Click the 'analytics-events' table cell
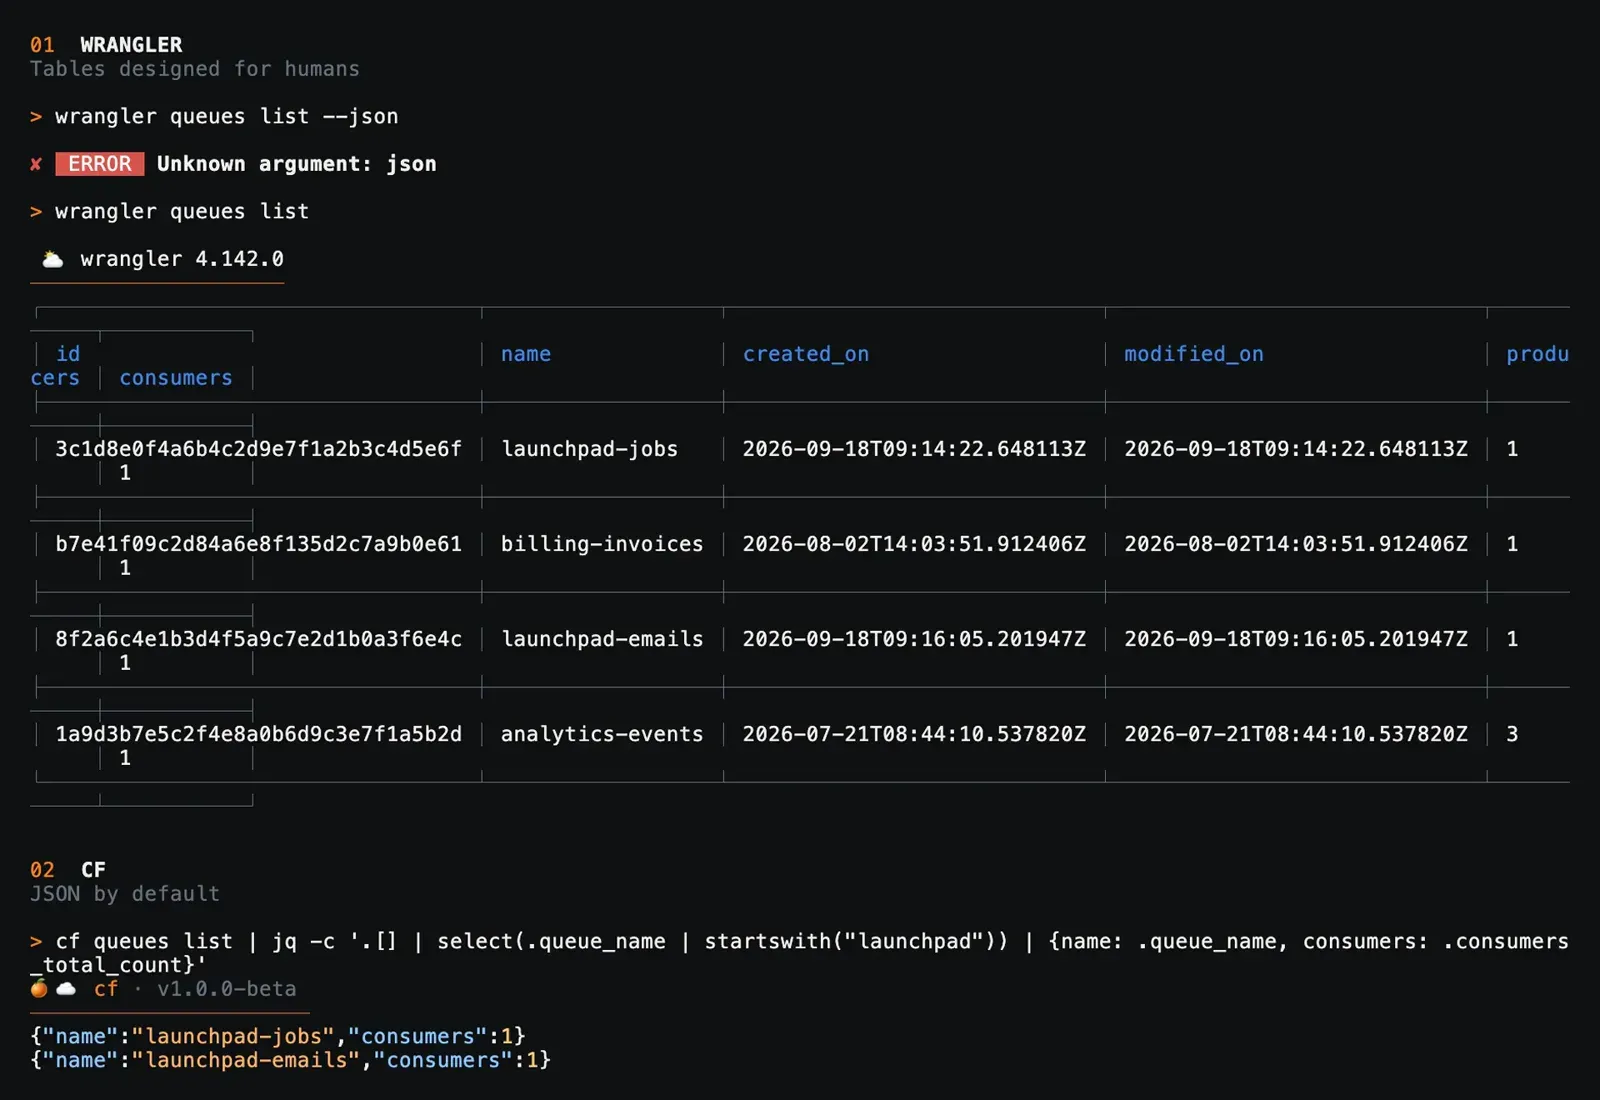1600x1100 pixels. (x=602, y=734)
